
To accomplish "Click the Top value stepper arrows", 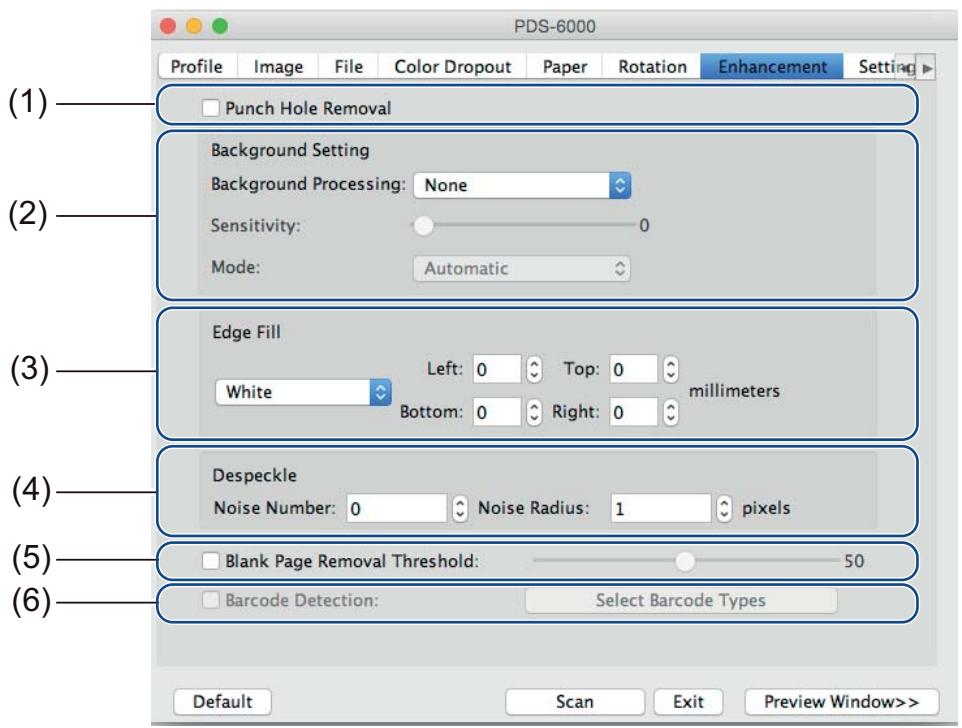I will (x=671, y=369).
